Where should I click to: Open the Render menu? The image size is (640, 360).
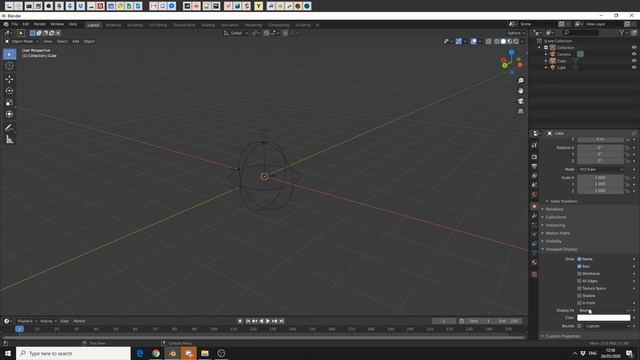click(40, 24)
